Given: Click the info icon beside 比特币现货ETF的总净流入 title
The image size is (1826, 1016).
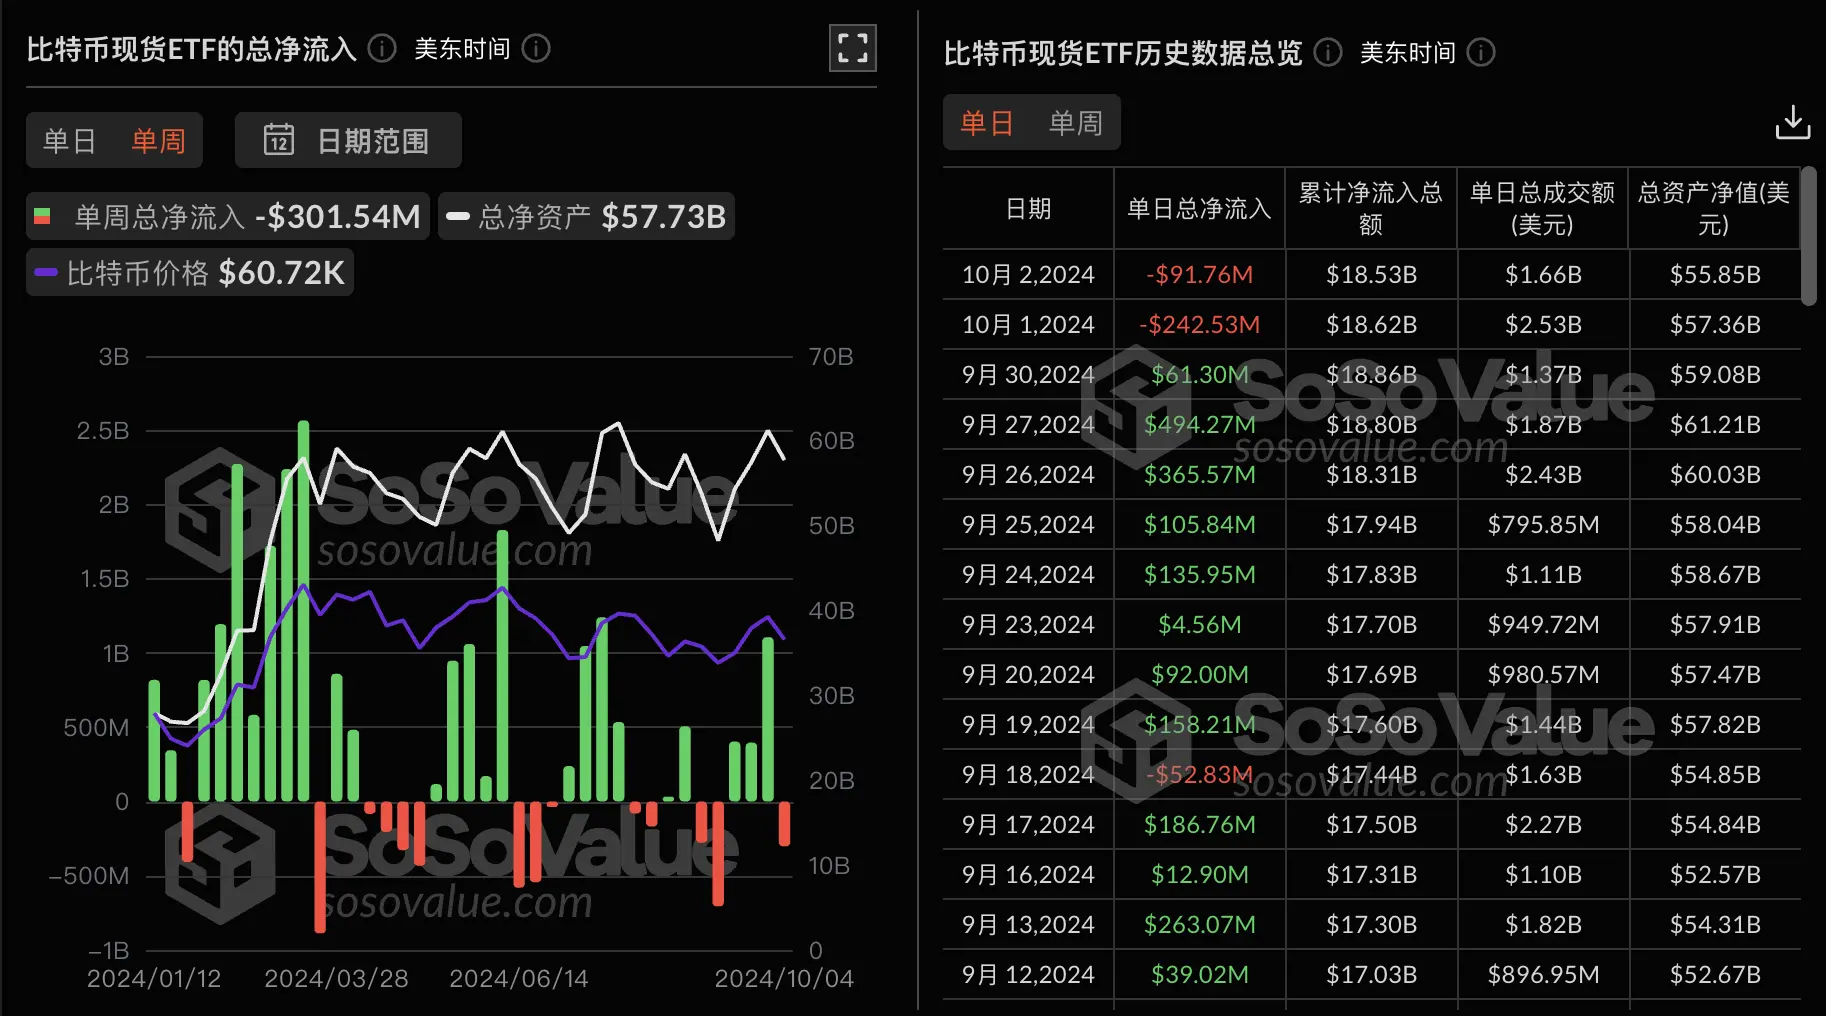Looking at the screenshot, I should (381, 47).
